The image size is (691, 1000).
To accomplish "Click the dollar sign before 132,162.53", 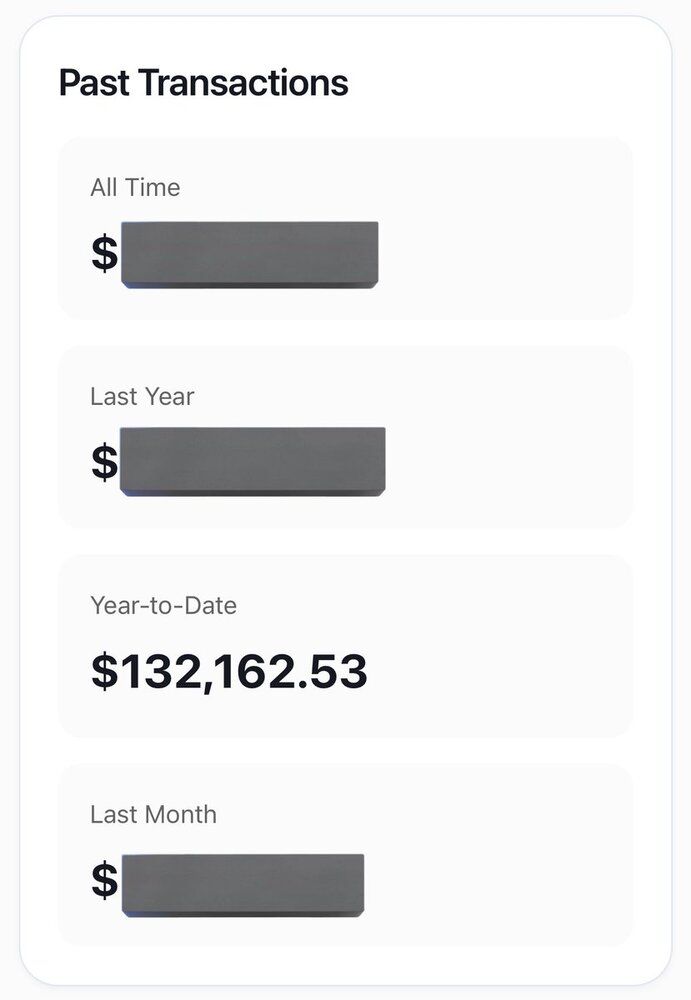I will (104, 672).
